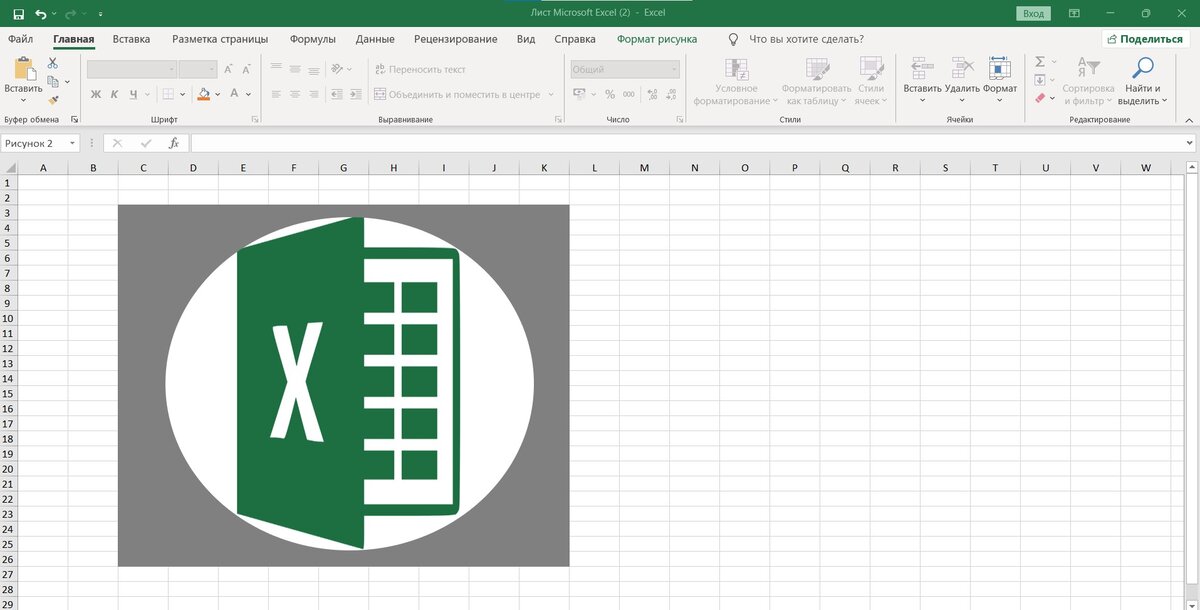Align text to the right
The image size is (1200, 610).
(x=315, y=94)
